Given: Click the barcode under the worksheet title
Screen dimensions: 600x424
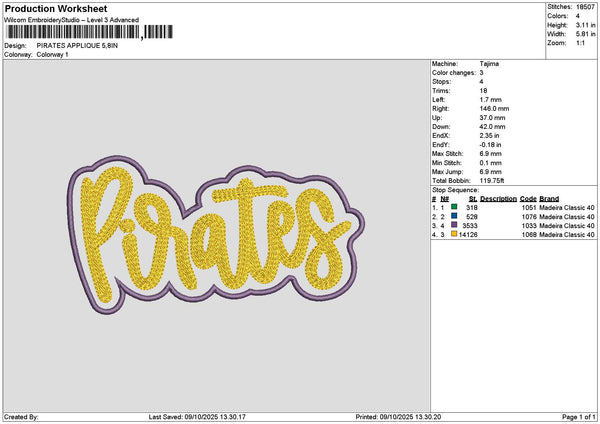Looking at the screenshot, I should coord(90,32).
